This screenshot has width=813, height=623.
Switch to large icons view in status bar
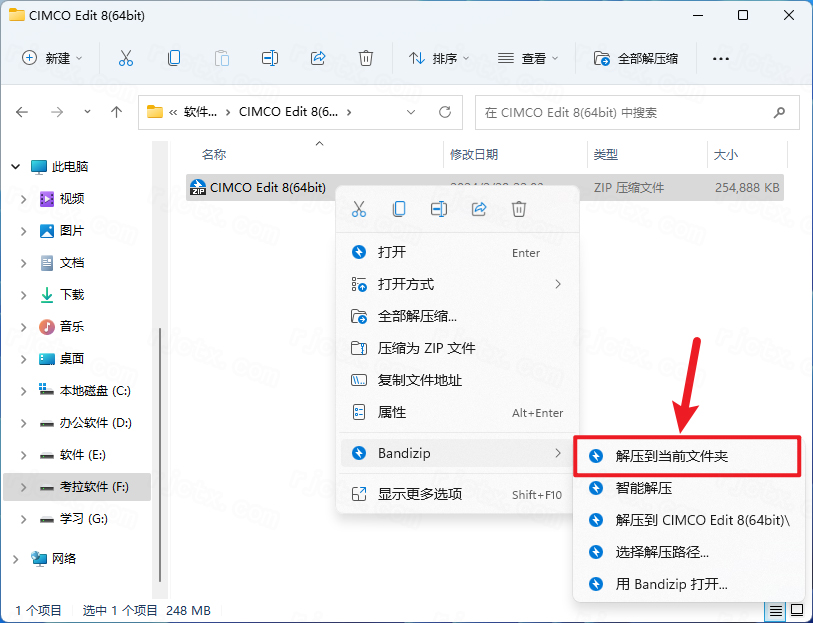pos(796,611)
